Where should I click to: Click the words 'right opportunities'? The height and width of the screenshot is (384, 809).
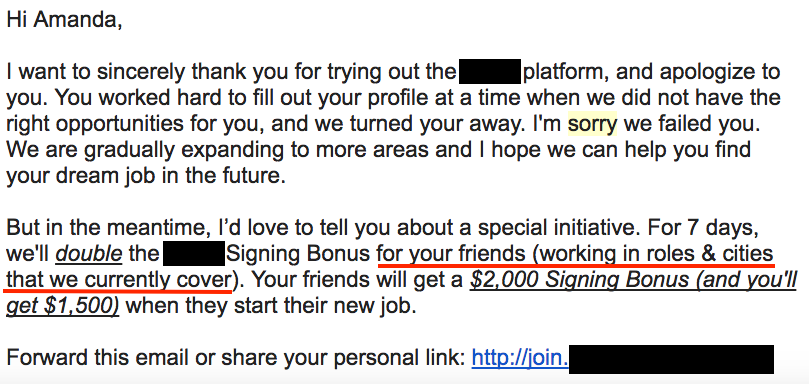pyautogui.click(x=89, y=124)
